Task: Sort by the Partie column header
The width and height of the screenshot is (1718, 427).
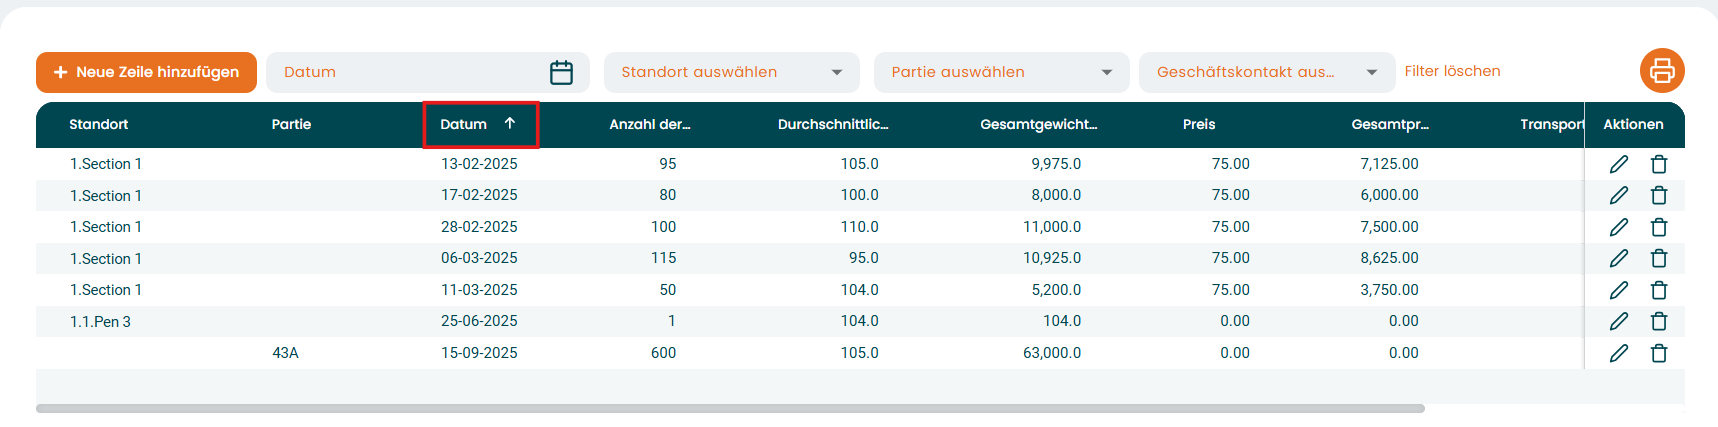Action: coord(291,124)
